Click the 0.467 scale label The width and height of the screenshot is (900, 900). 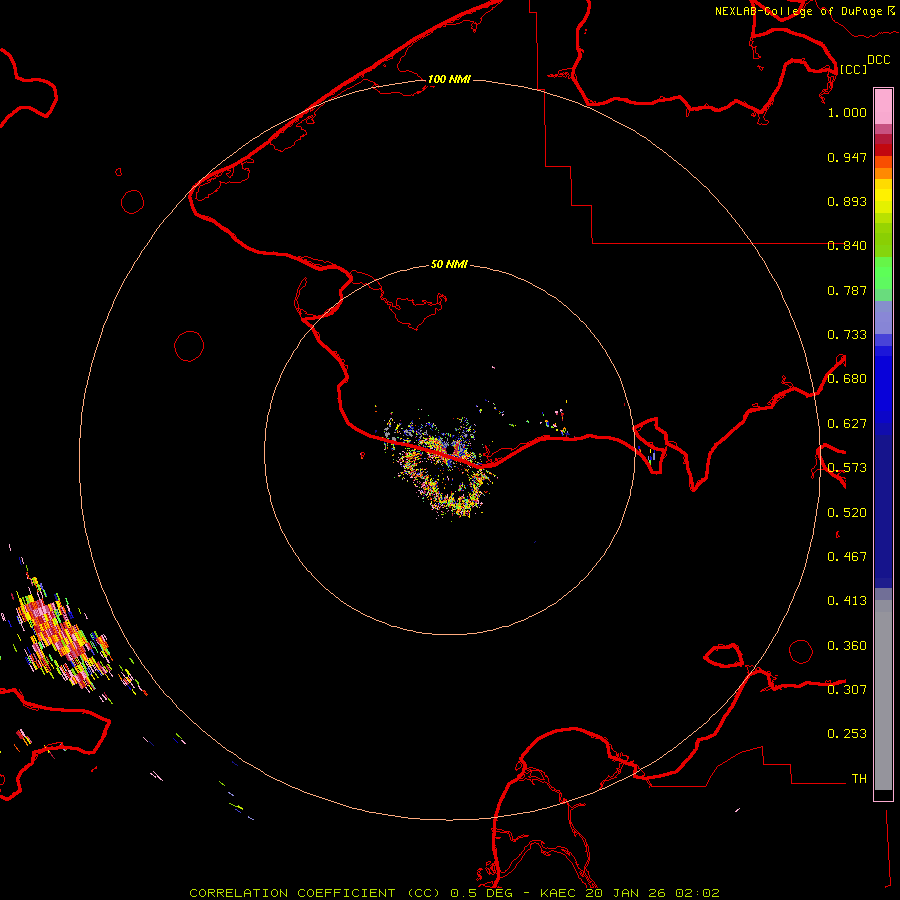click(x=847, y=557)
